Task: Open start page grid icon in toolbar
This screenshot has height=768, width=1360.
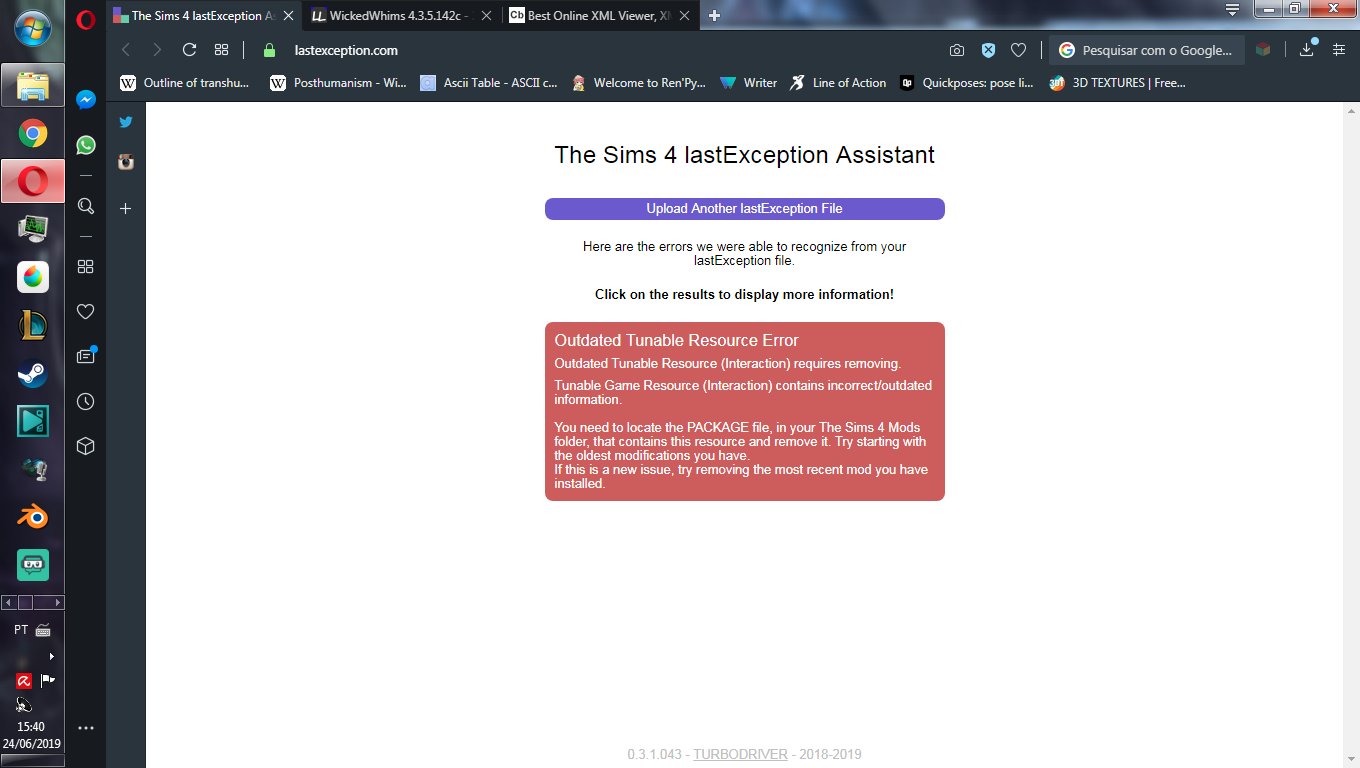Action: coord(221,50)
